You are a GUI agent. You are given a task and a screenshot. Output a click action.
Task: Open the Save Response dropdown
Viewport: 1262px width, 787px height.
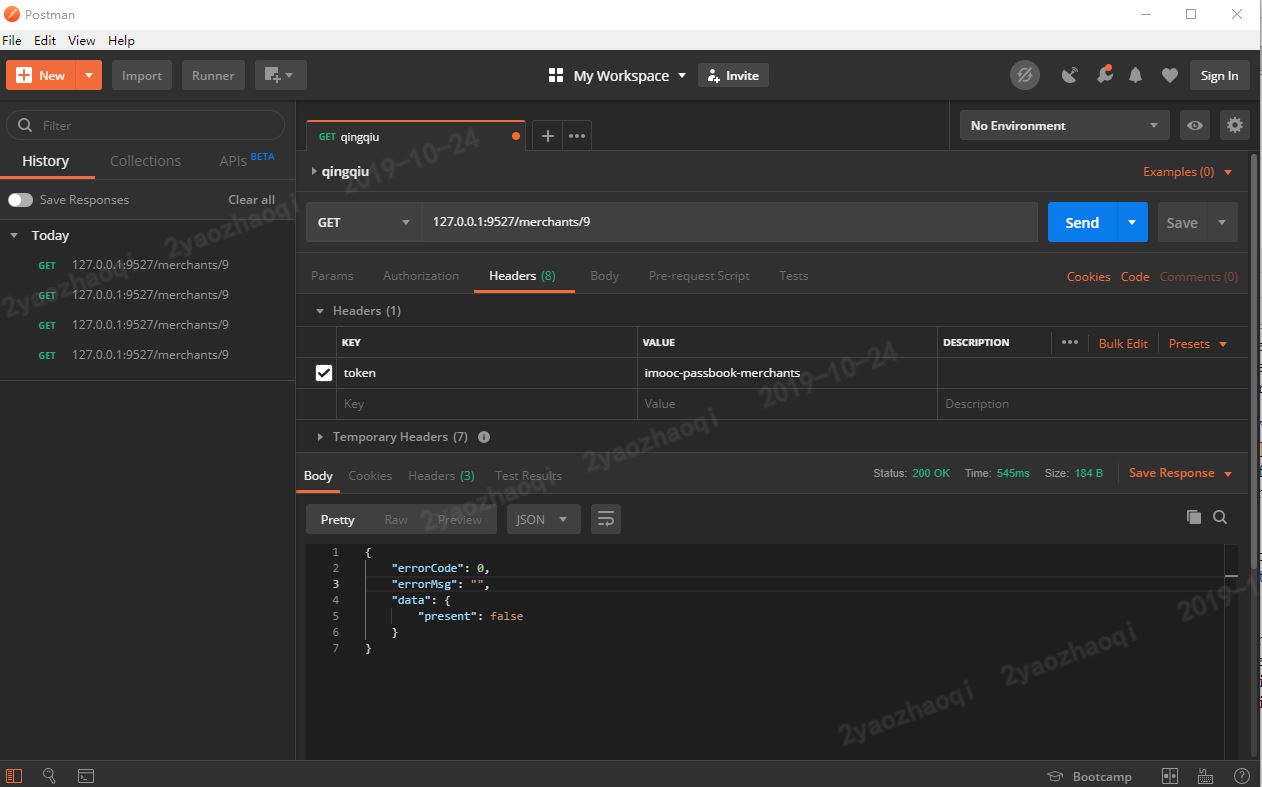click(x=1180, y=473)
